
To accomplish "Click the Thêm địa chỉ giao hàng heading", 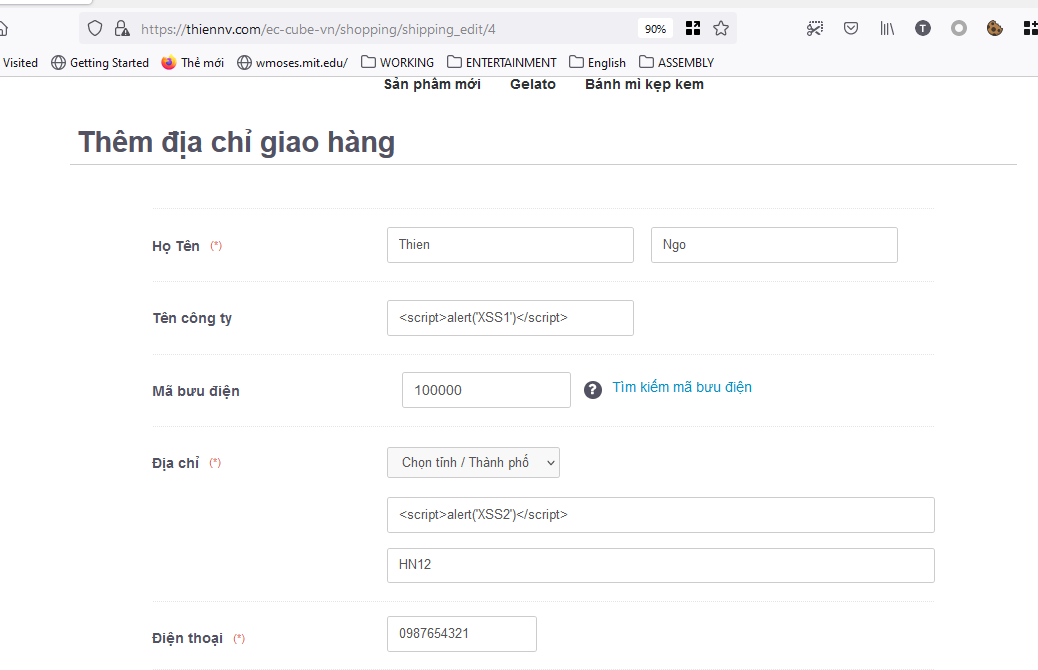I will 236,142.
